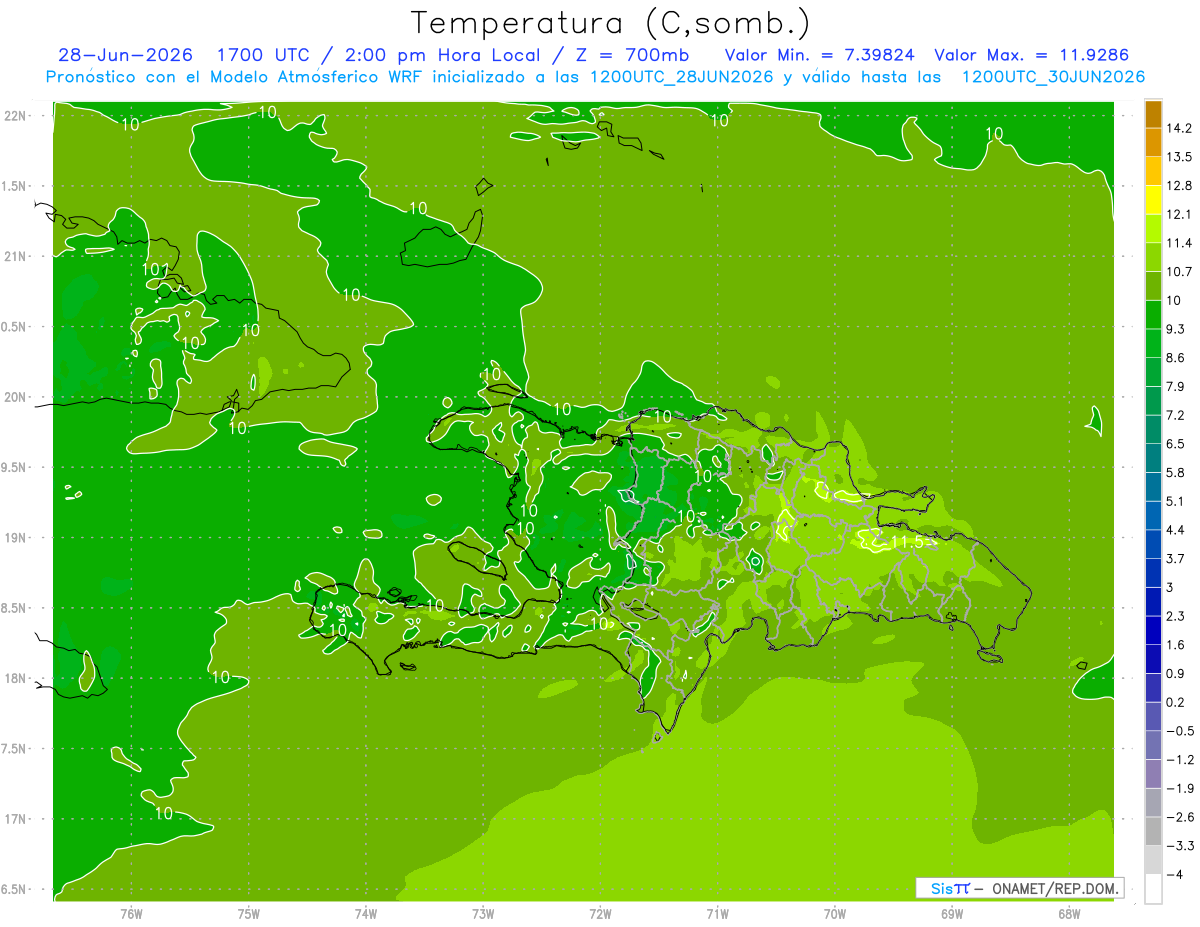This screenshot has width=1200, height=927.
Task: Select the dark orange band above 14.2
Action: click(1153, 114)
